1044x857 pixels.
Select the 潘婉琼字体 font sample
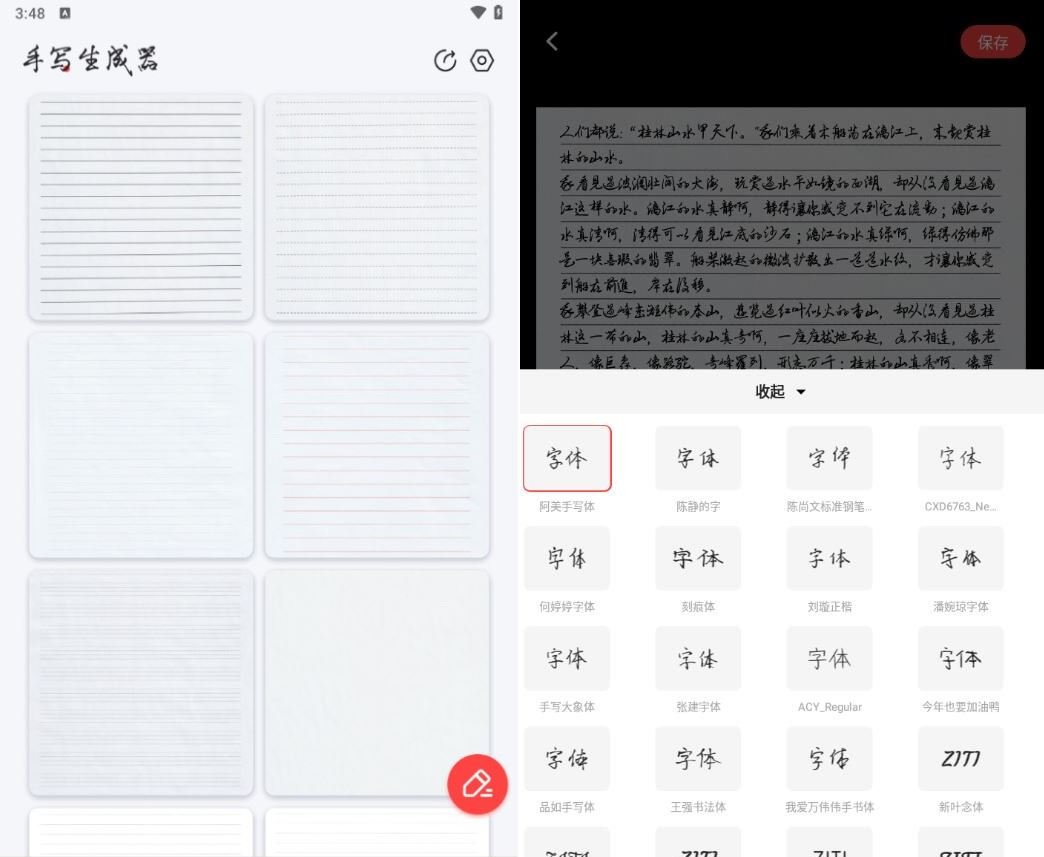[x=960, y=558]
